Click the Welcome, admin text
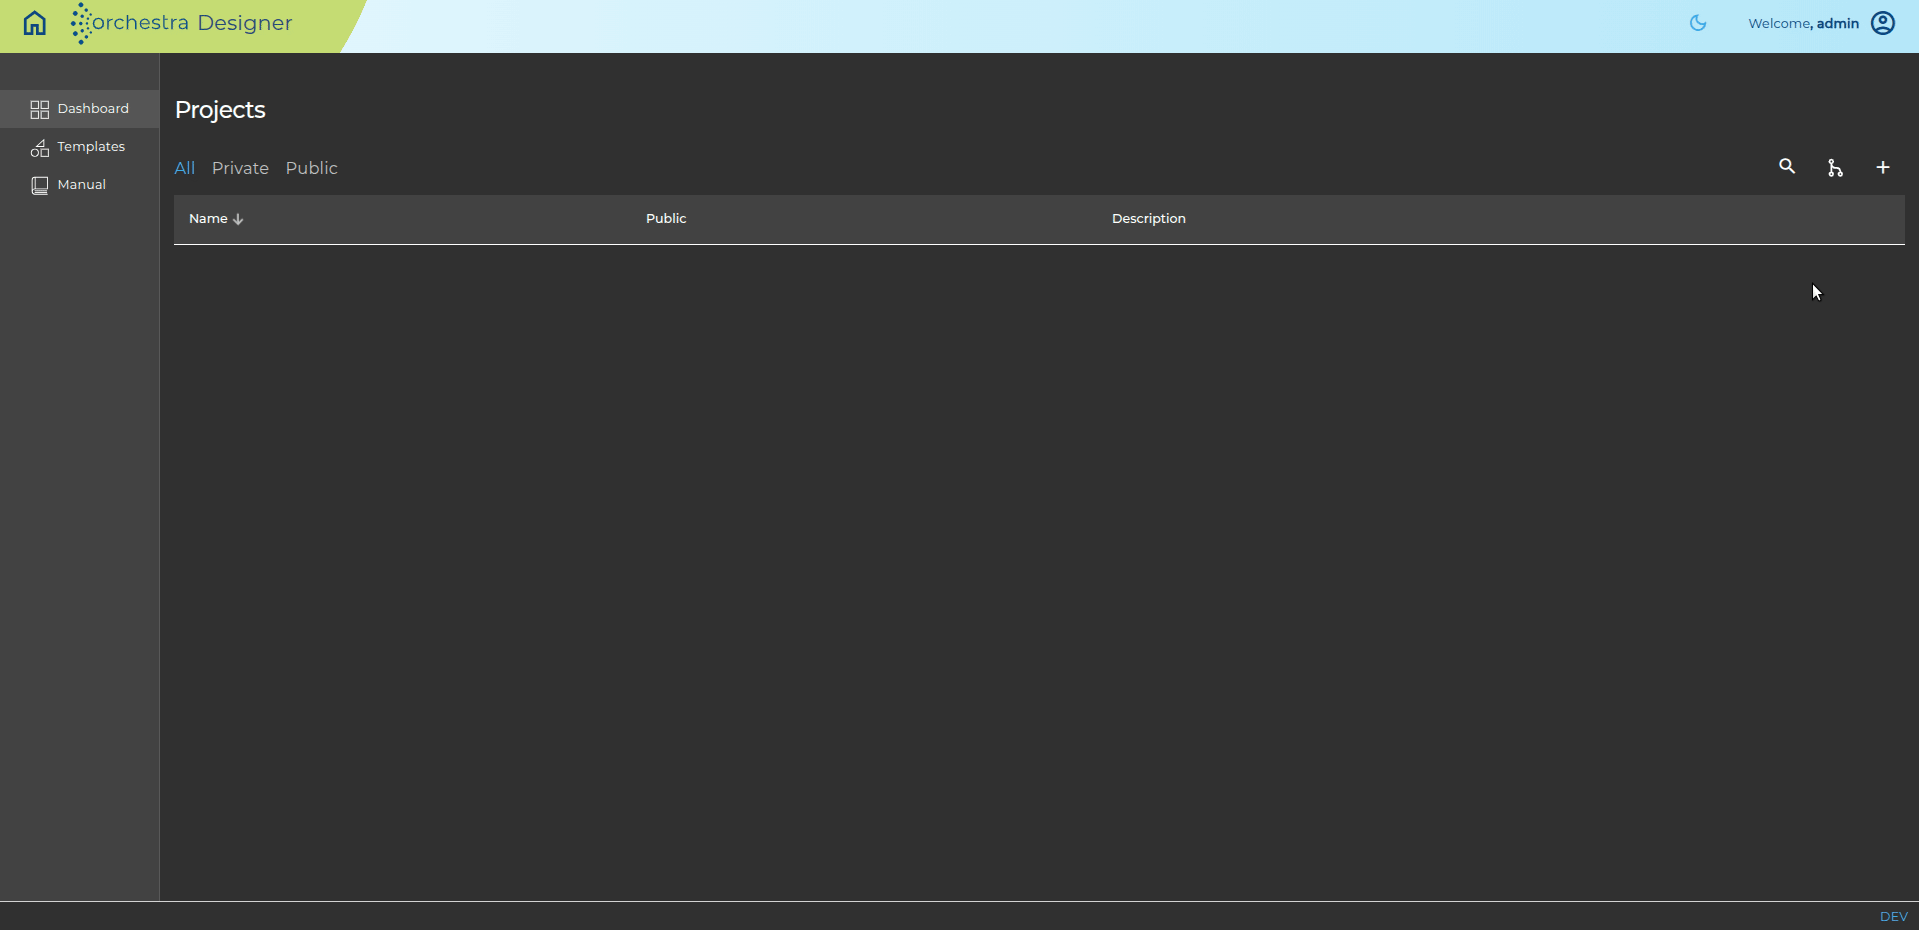The height and width of the screenshot is (930, 1919). click(1803, 23)
